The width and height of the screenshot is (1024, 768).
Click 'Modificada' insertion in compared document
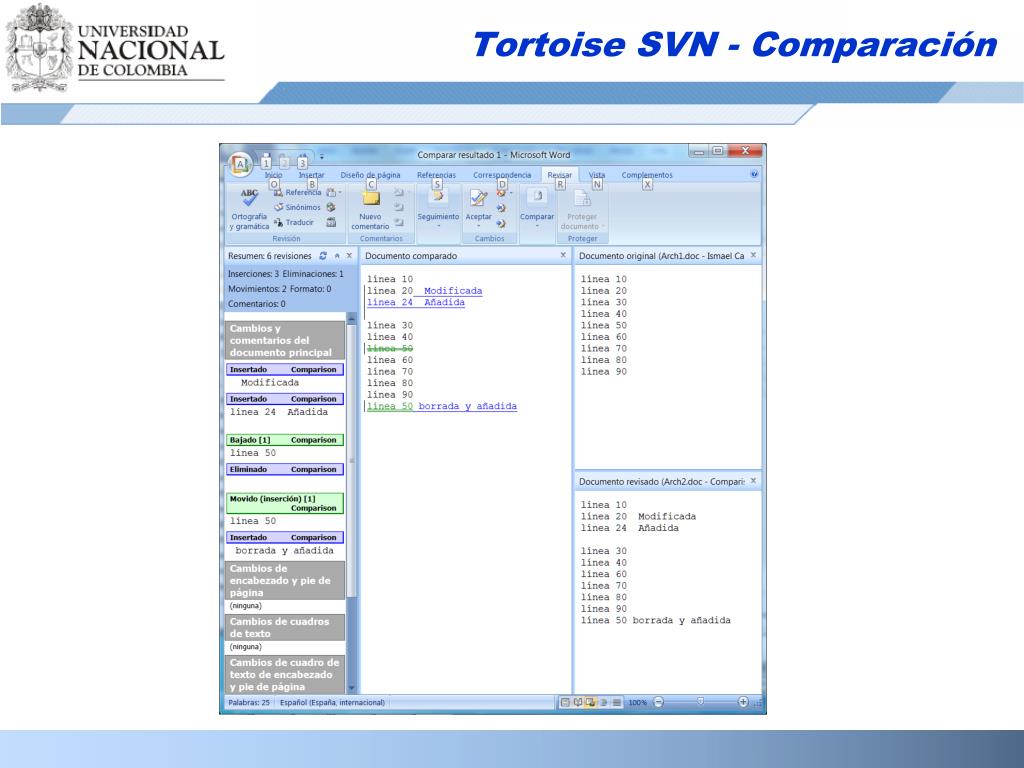tap(453, 291)
